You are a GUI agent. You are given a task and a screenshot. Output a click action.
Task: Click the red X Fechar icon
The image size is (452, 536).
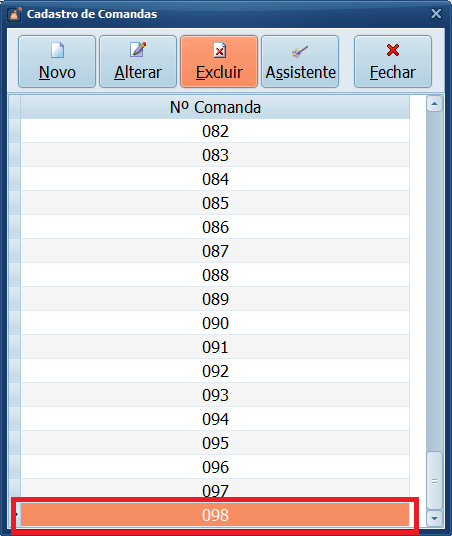[393, 50]
